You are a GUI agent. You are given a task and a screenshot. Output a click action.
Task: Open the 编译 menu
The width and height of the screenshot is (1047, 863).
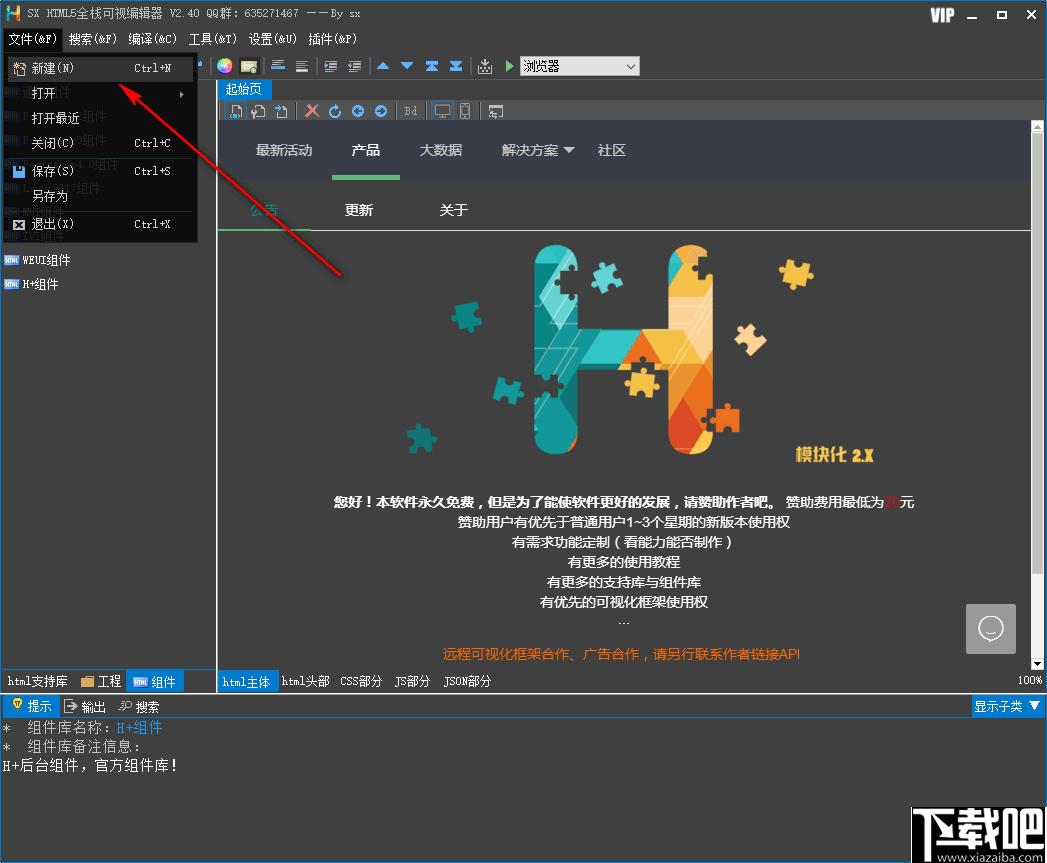tap(152, 39)
